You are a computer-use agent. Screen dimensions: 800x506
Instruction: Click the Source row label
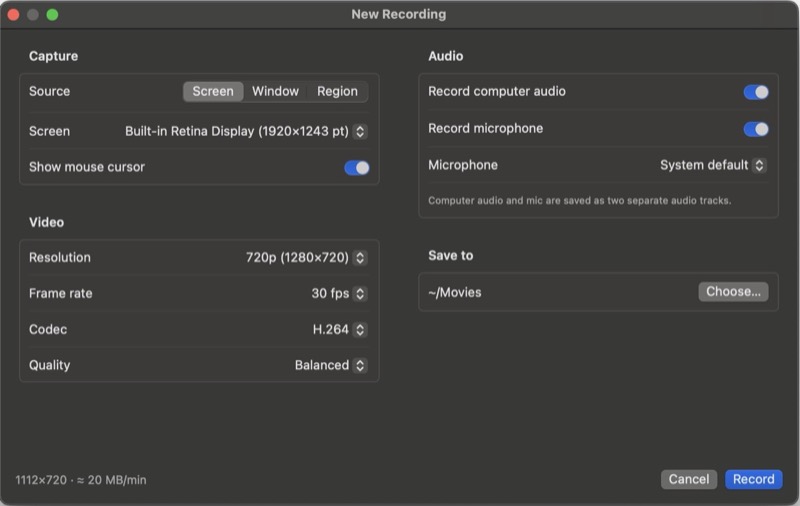49,91
